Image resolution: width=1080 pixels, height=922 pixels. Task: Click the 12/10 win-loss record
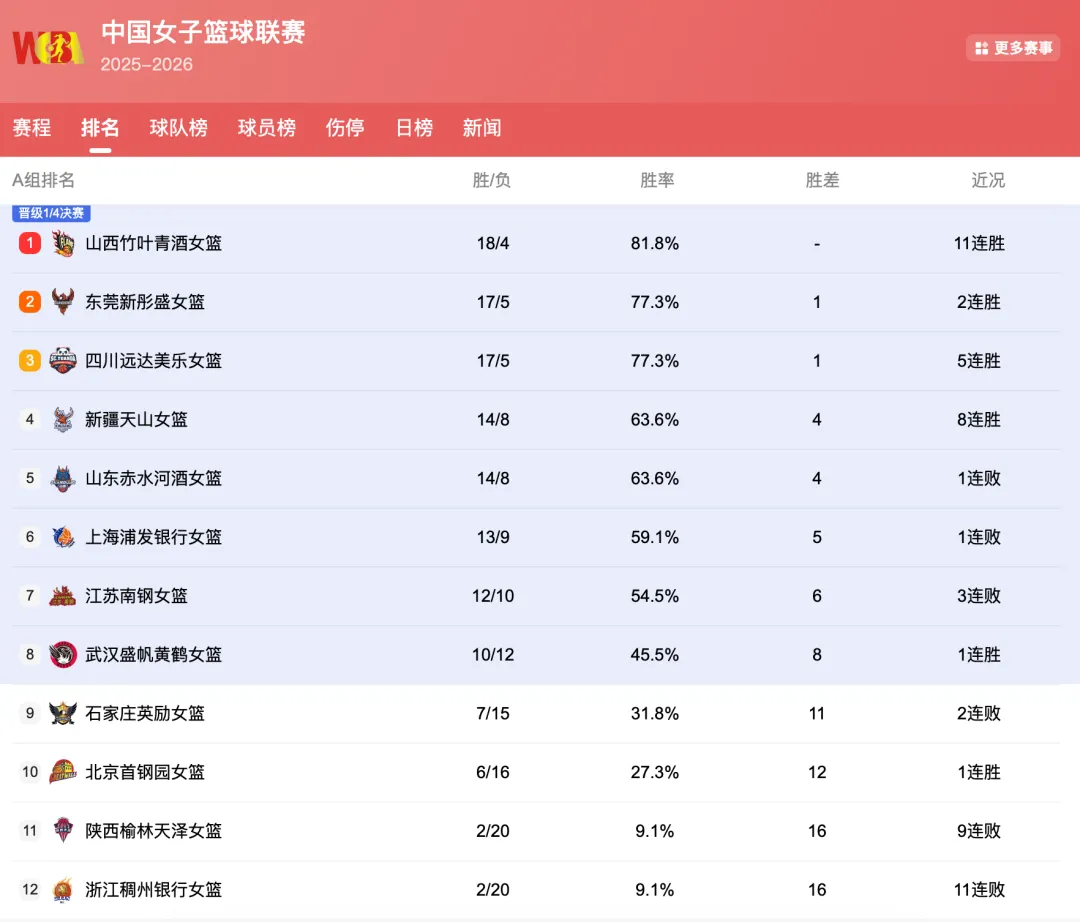[493, 596]
